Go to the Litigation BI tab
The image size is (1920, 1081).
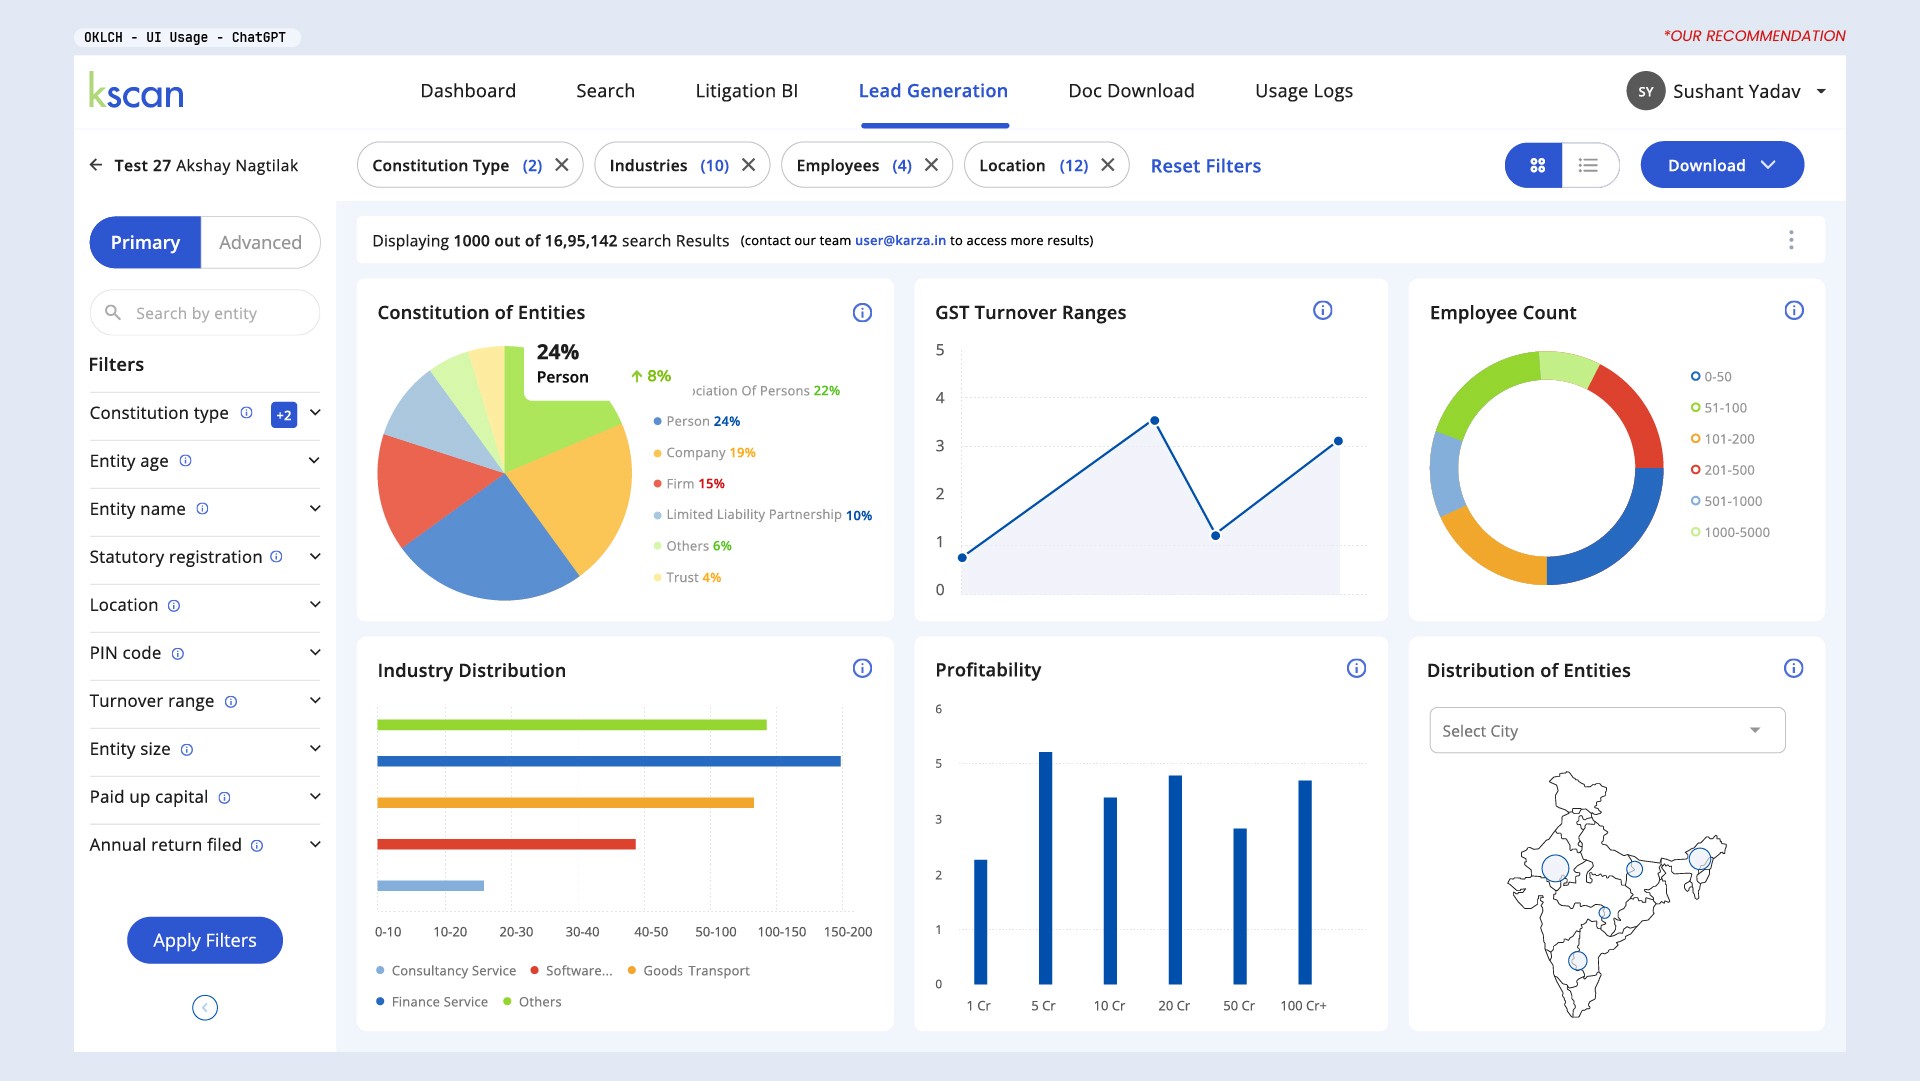click(x=746, y=91)
